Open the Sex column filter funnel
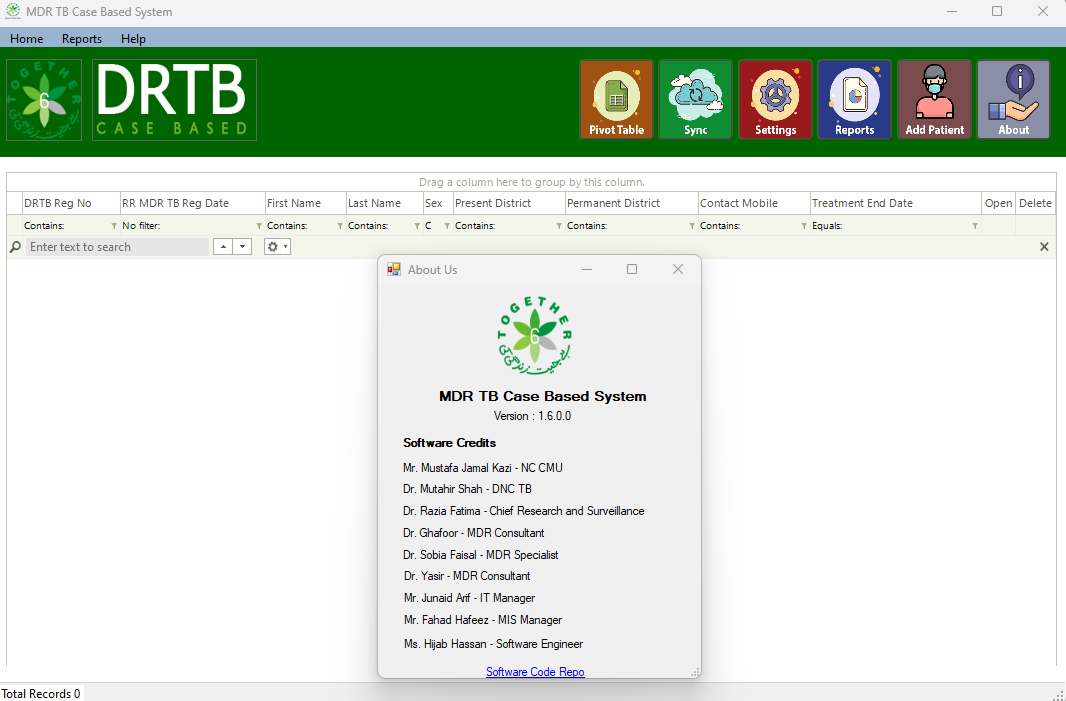This screenshot has width=1066, height=701. (x=447, y=226)
